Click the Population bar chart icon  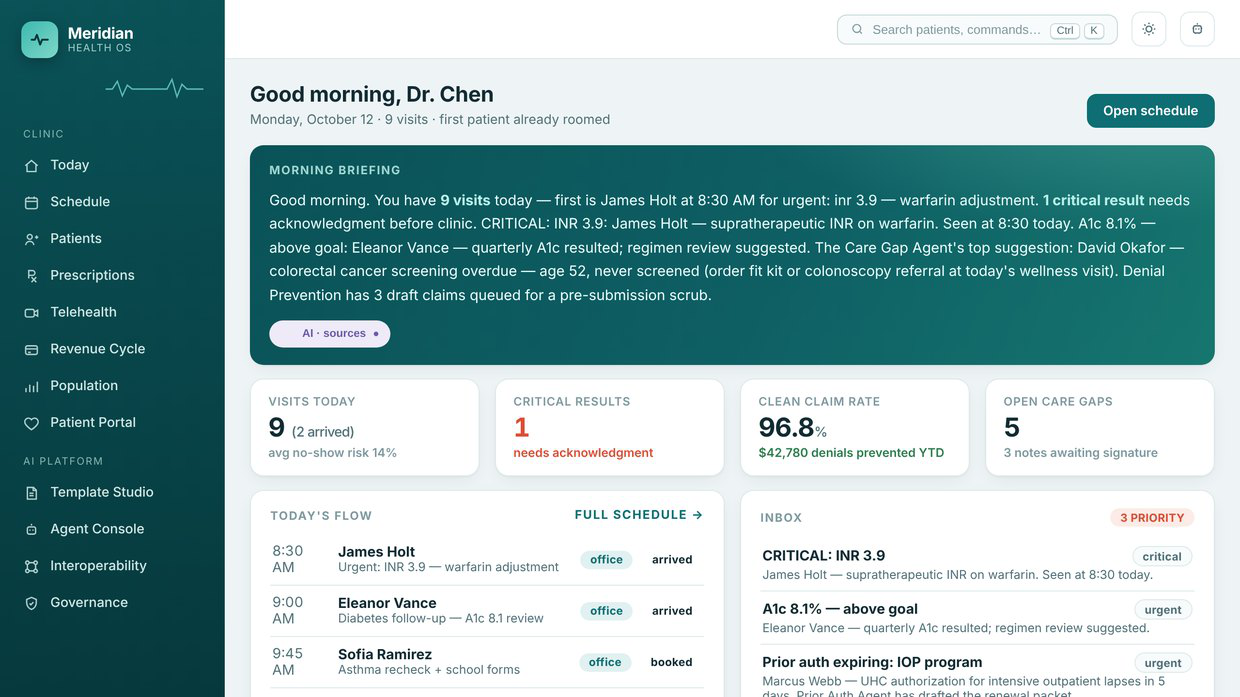pyautogui.click(x=31, y=386)
